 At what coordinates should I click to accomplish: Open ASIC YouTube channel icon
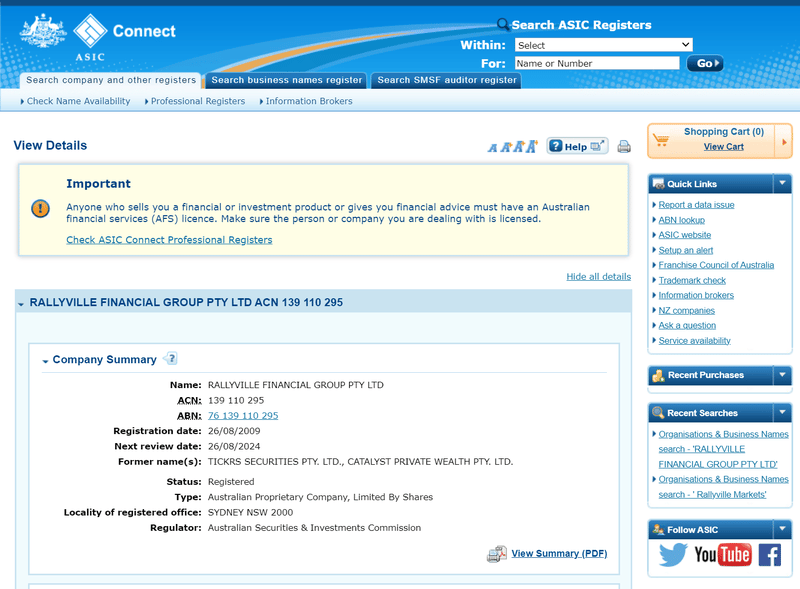(x=722, y=555)
